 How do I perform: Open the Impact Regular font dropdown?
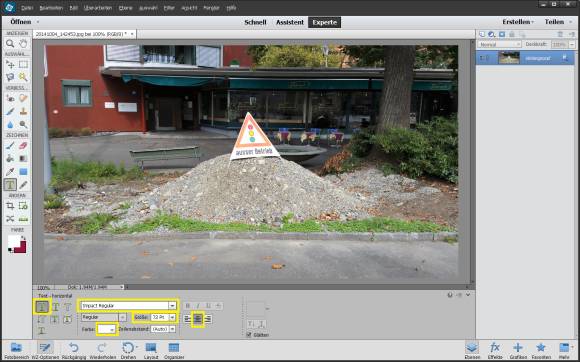(172, 306)
